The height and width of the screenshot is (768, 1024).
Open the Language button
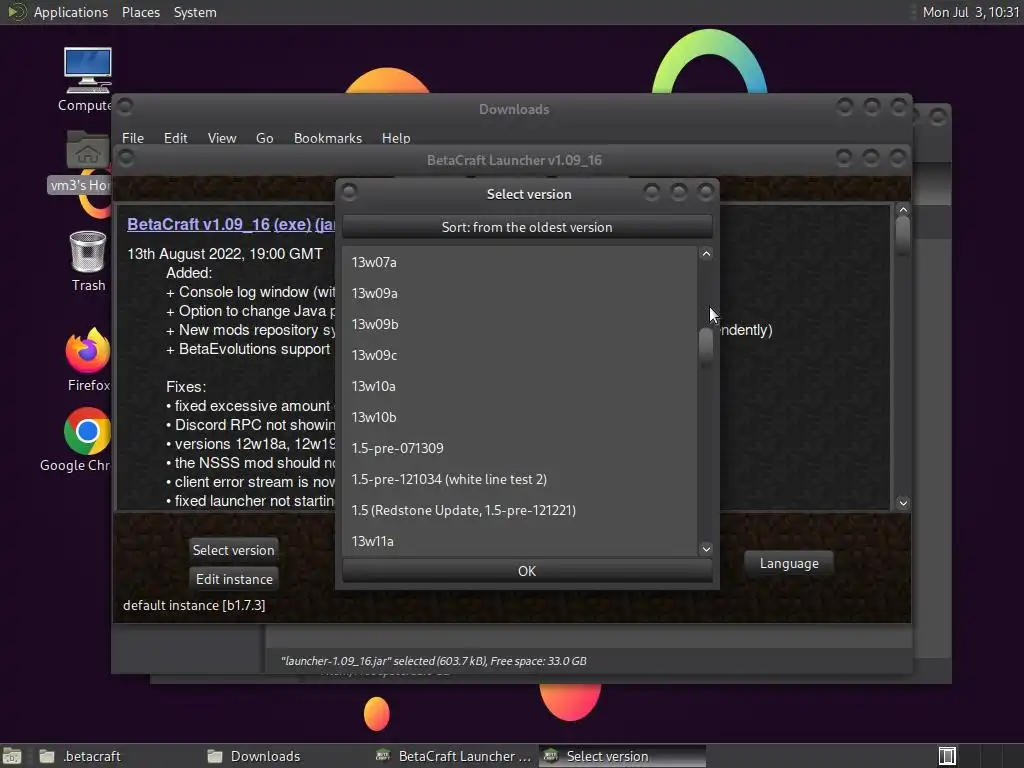[x=789, y=563]
